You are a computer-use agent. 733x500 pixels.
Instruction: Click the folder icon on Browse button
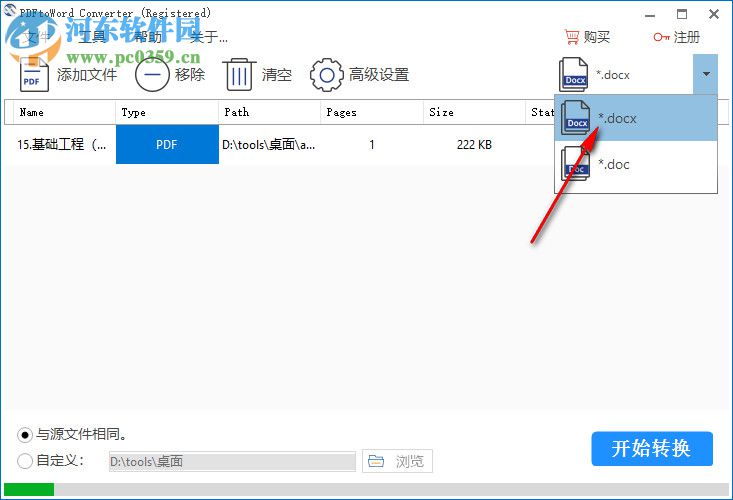[x=376, y=461]
